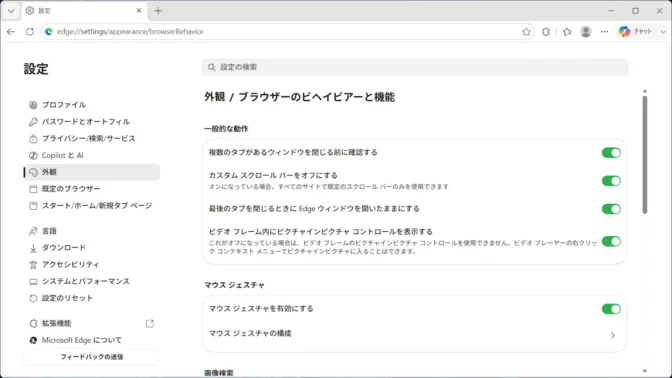Open a new tab with the plus button
The width and height of the screenshot is (672, 378).
click(x=158, y=11)
